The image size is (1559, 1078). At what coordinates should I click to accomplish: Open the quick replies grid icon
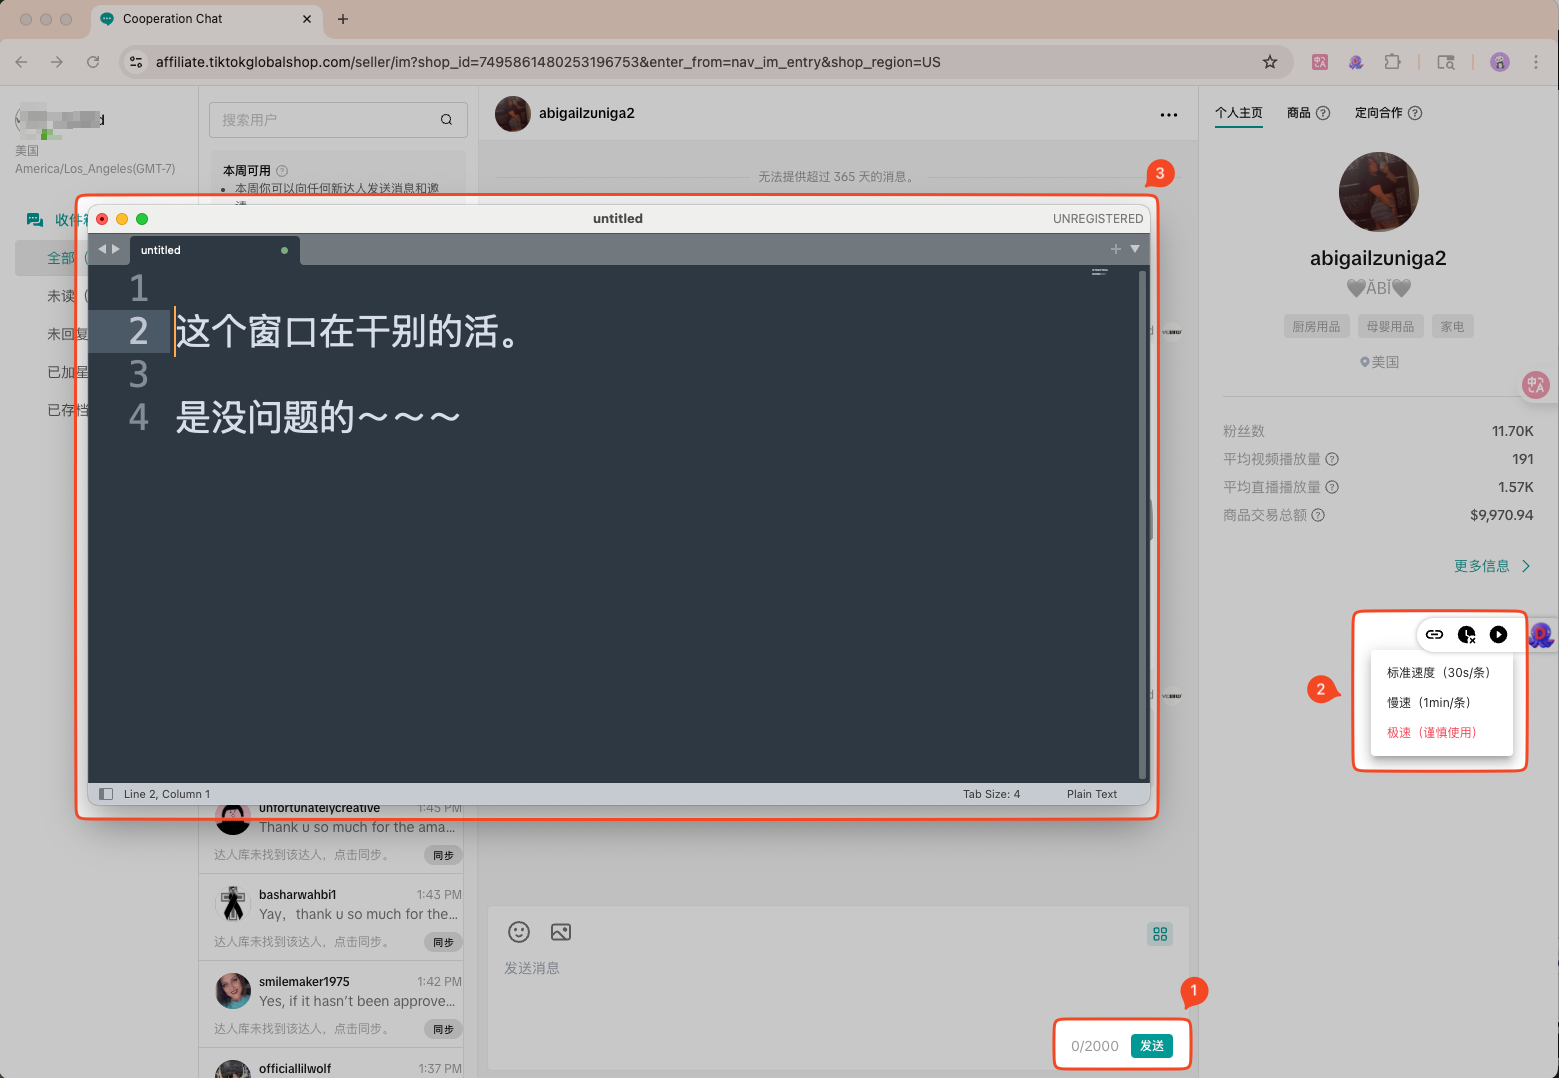pos(1160,934)
